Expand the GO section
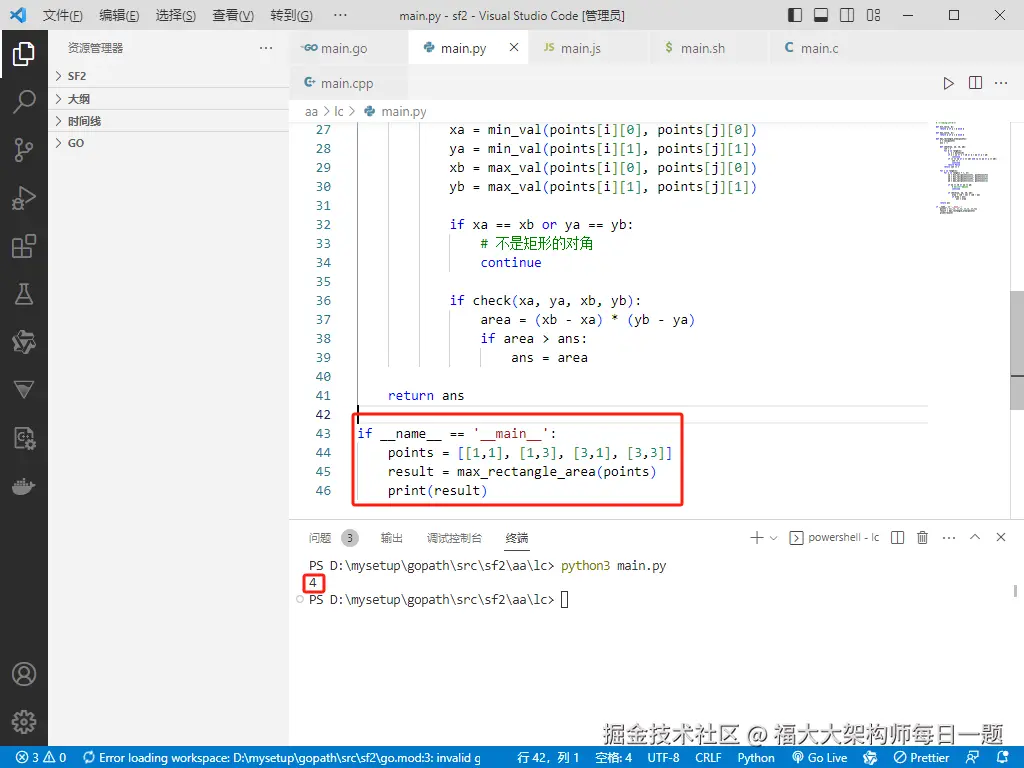 click(x=168, y=143)
